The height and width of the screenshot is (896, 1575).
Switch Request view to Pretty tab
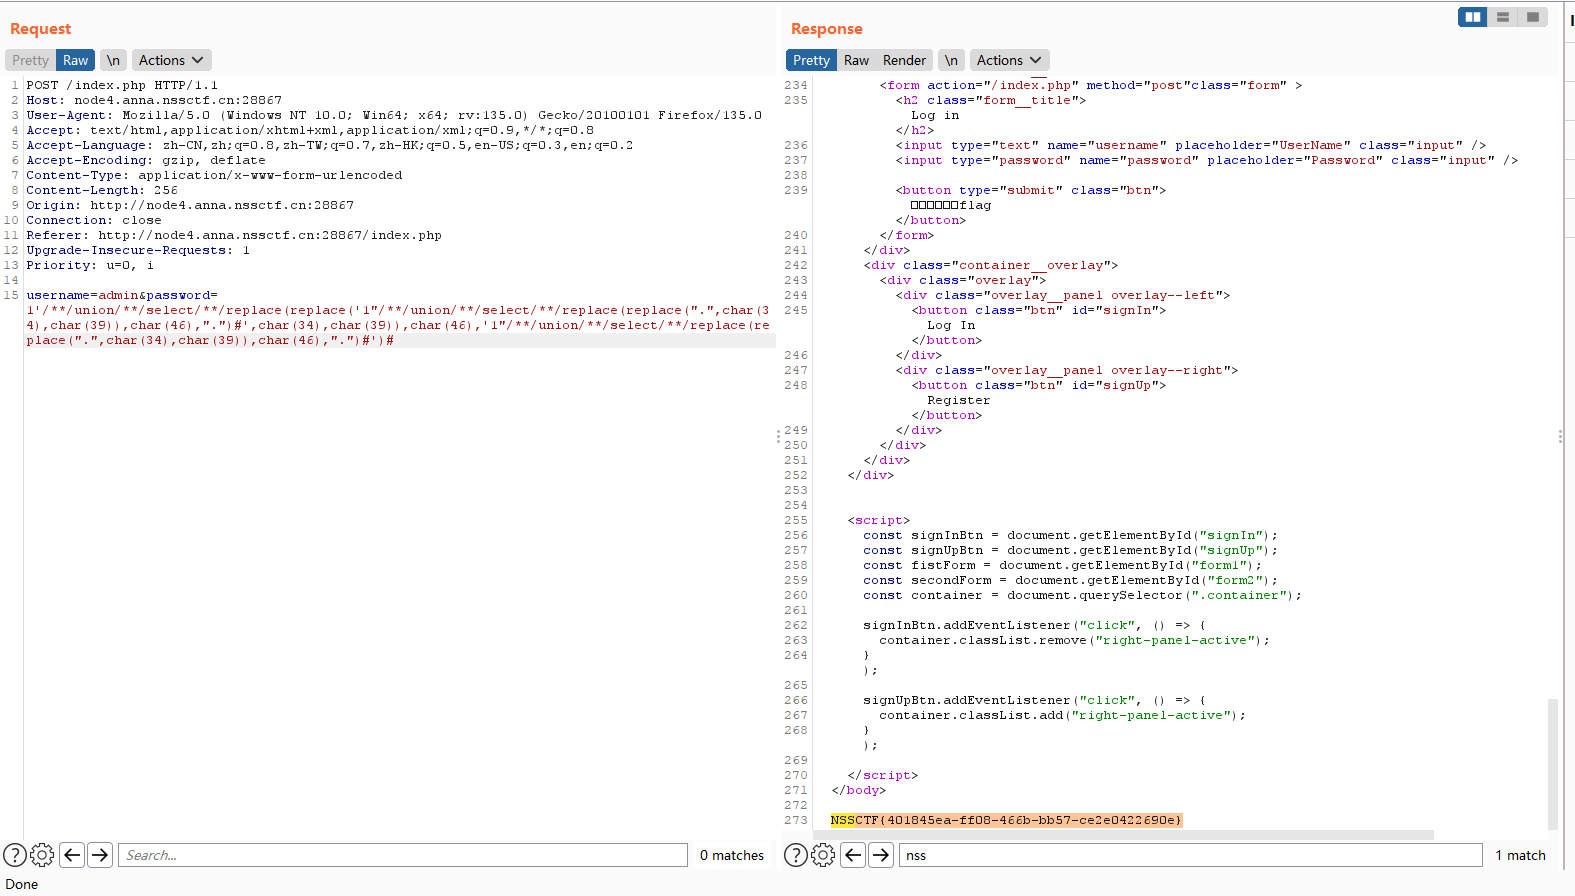[x=30, y=60]
